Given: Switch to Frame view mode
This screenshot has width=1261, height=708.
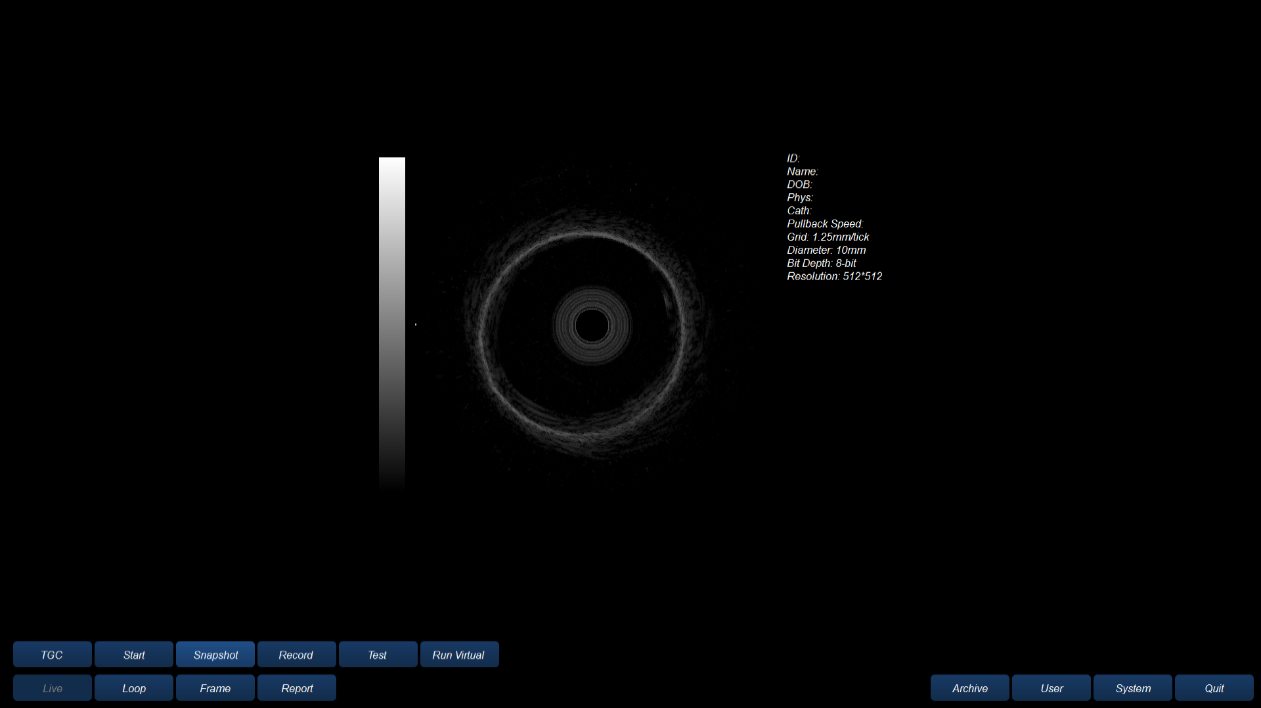Looking at the screenshot, I should (215, 688).
